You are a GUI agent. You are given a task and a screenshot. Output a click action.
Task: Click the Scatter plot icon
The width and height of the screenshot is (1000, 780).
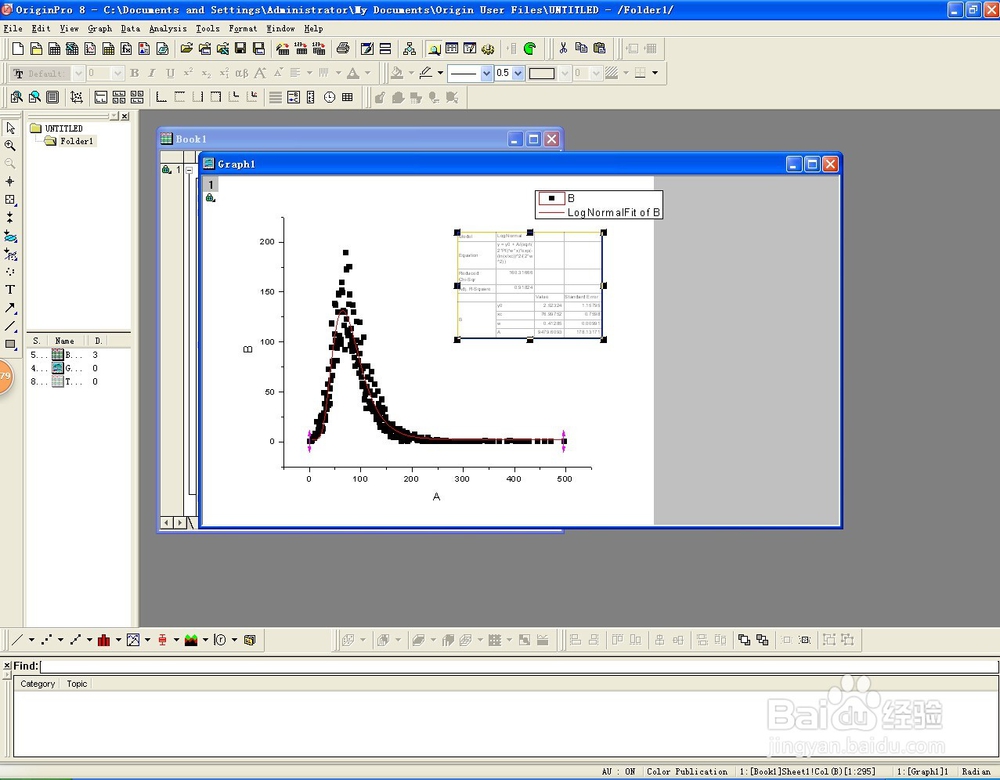pos(47,640)
